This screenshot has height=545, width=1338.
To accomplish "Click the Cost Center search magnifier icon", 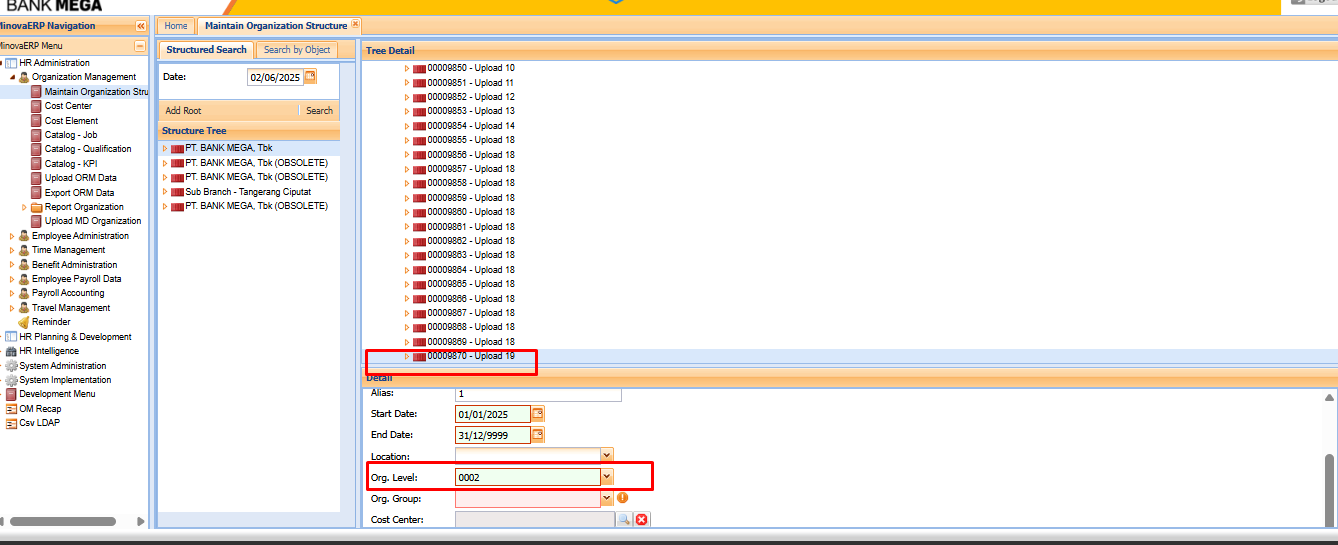I will click(624, 519).
